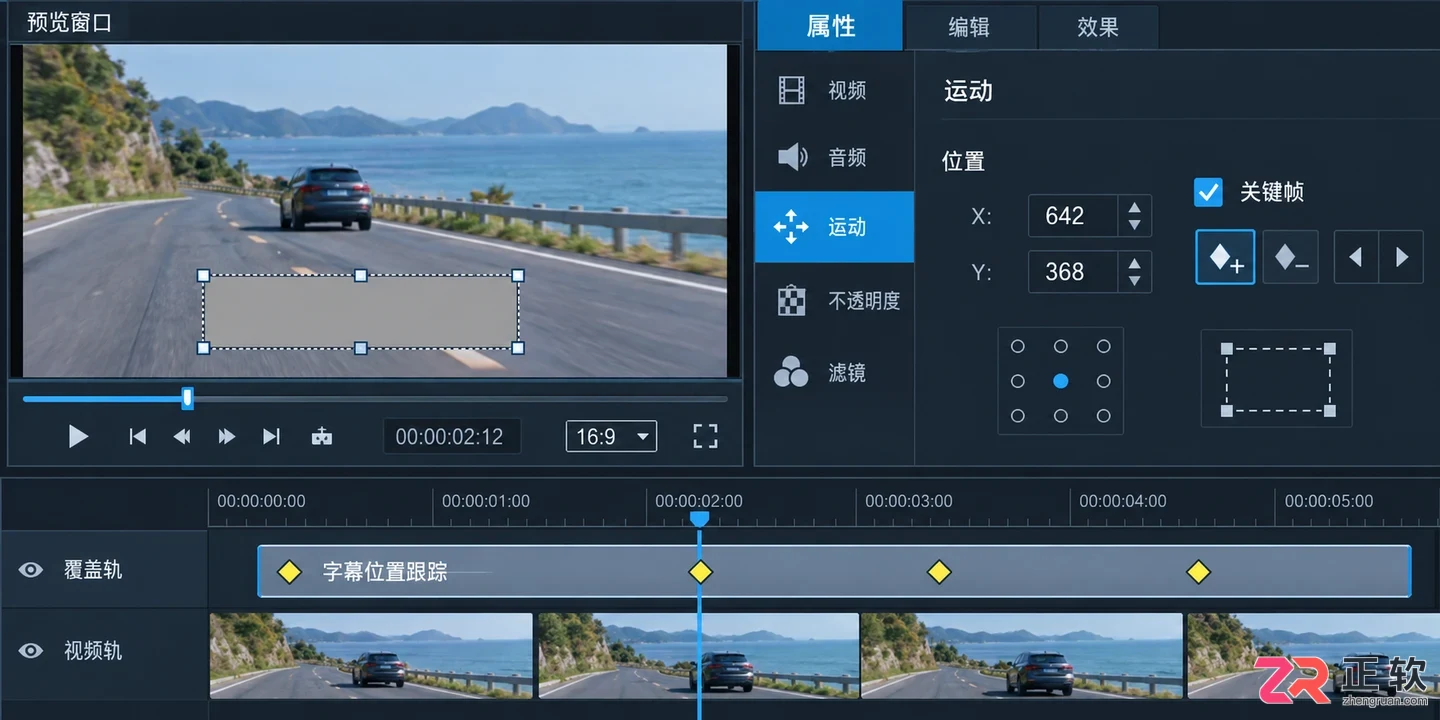Viewport: 1440px width, 720px height.
Task: Select the top-left anchor point radio button
Action: click(x=1018, y=346)
